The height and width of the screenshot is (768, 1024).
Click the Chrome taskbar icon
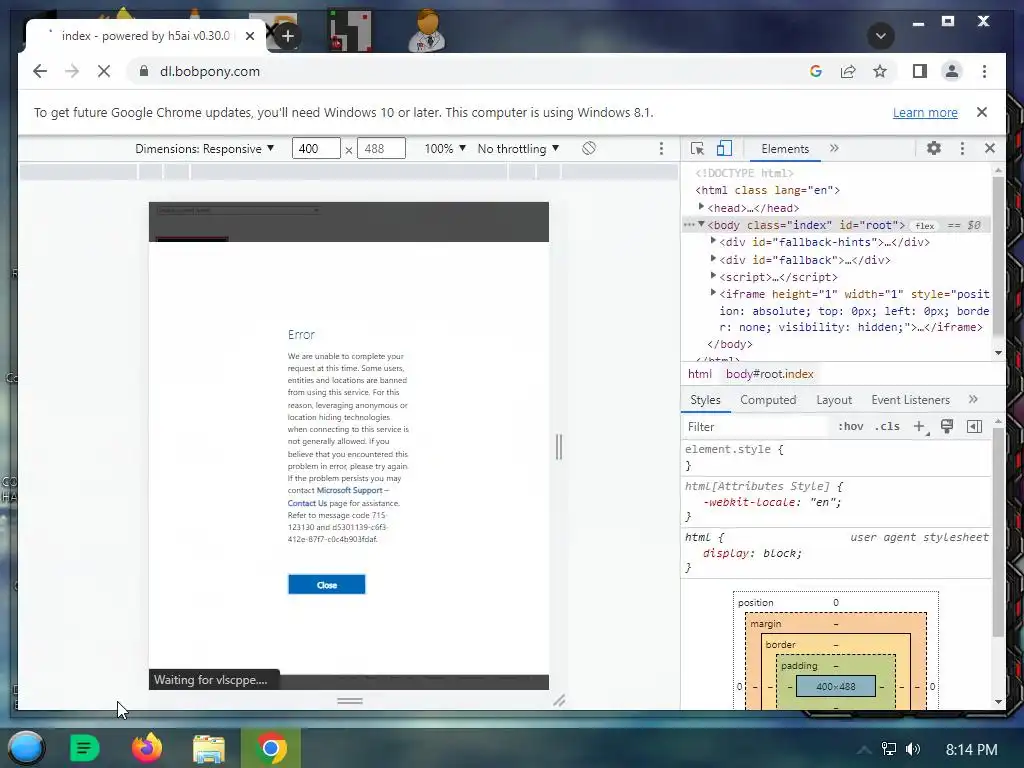(x=271, y=748)
